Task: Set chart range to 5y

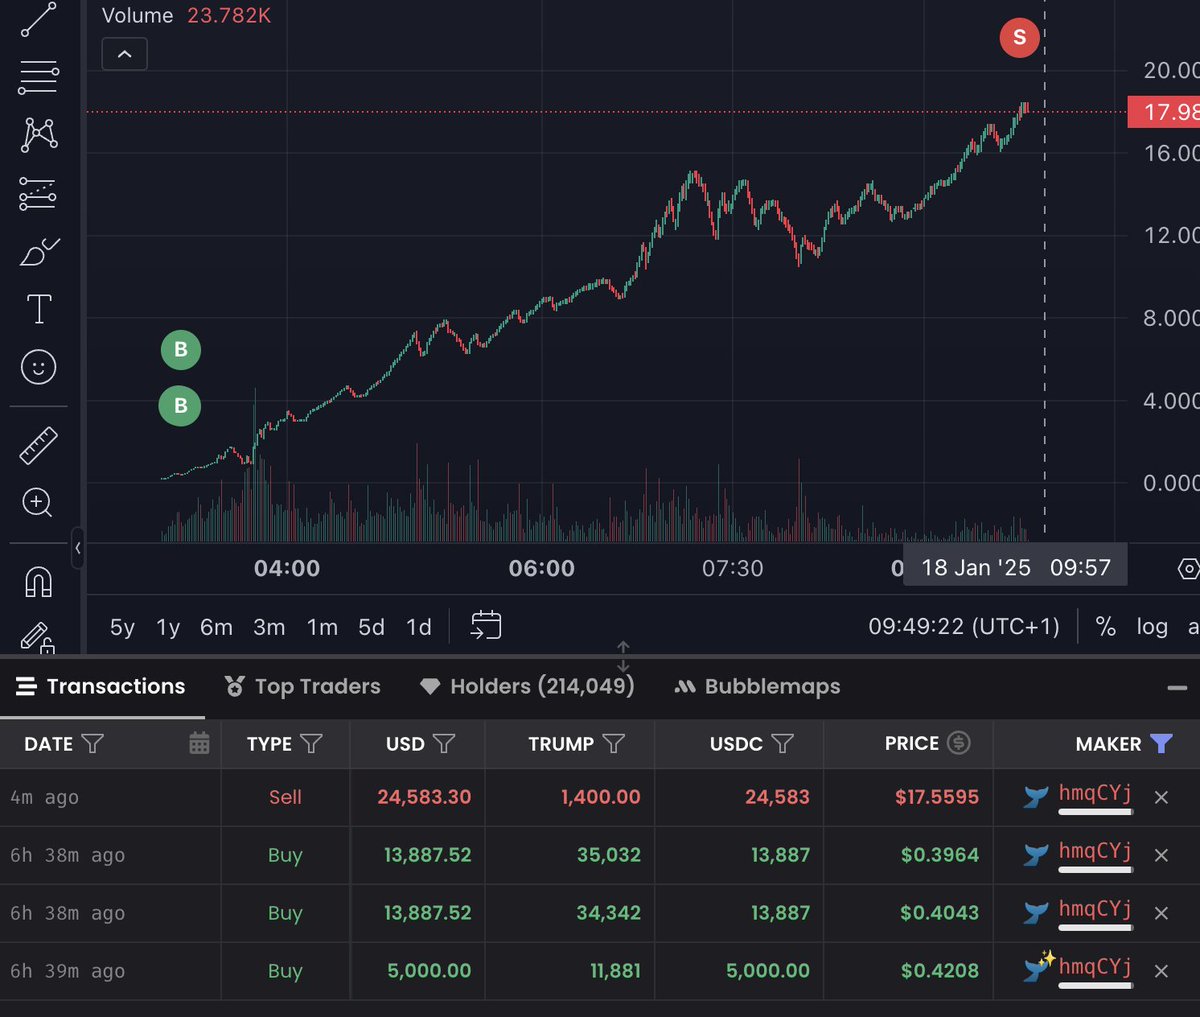Action: point(122,627)
